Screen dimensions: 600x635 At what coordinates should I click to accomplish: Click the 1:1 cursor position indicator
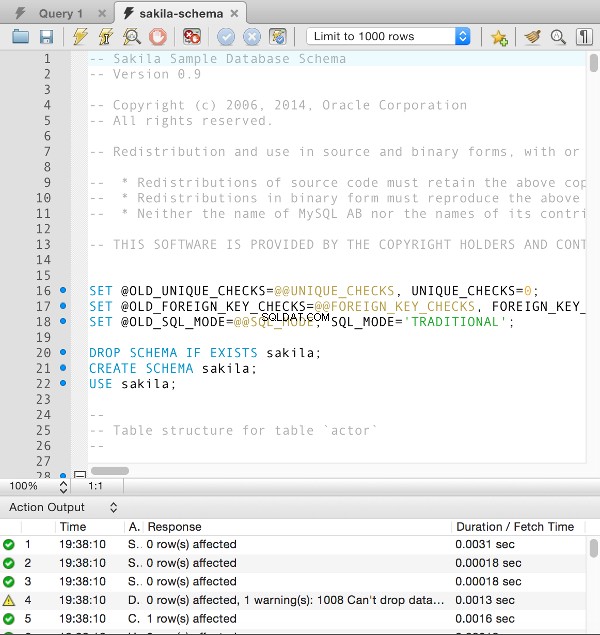96,486
